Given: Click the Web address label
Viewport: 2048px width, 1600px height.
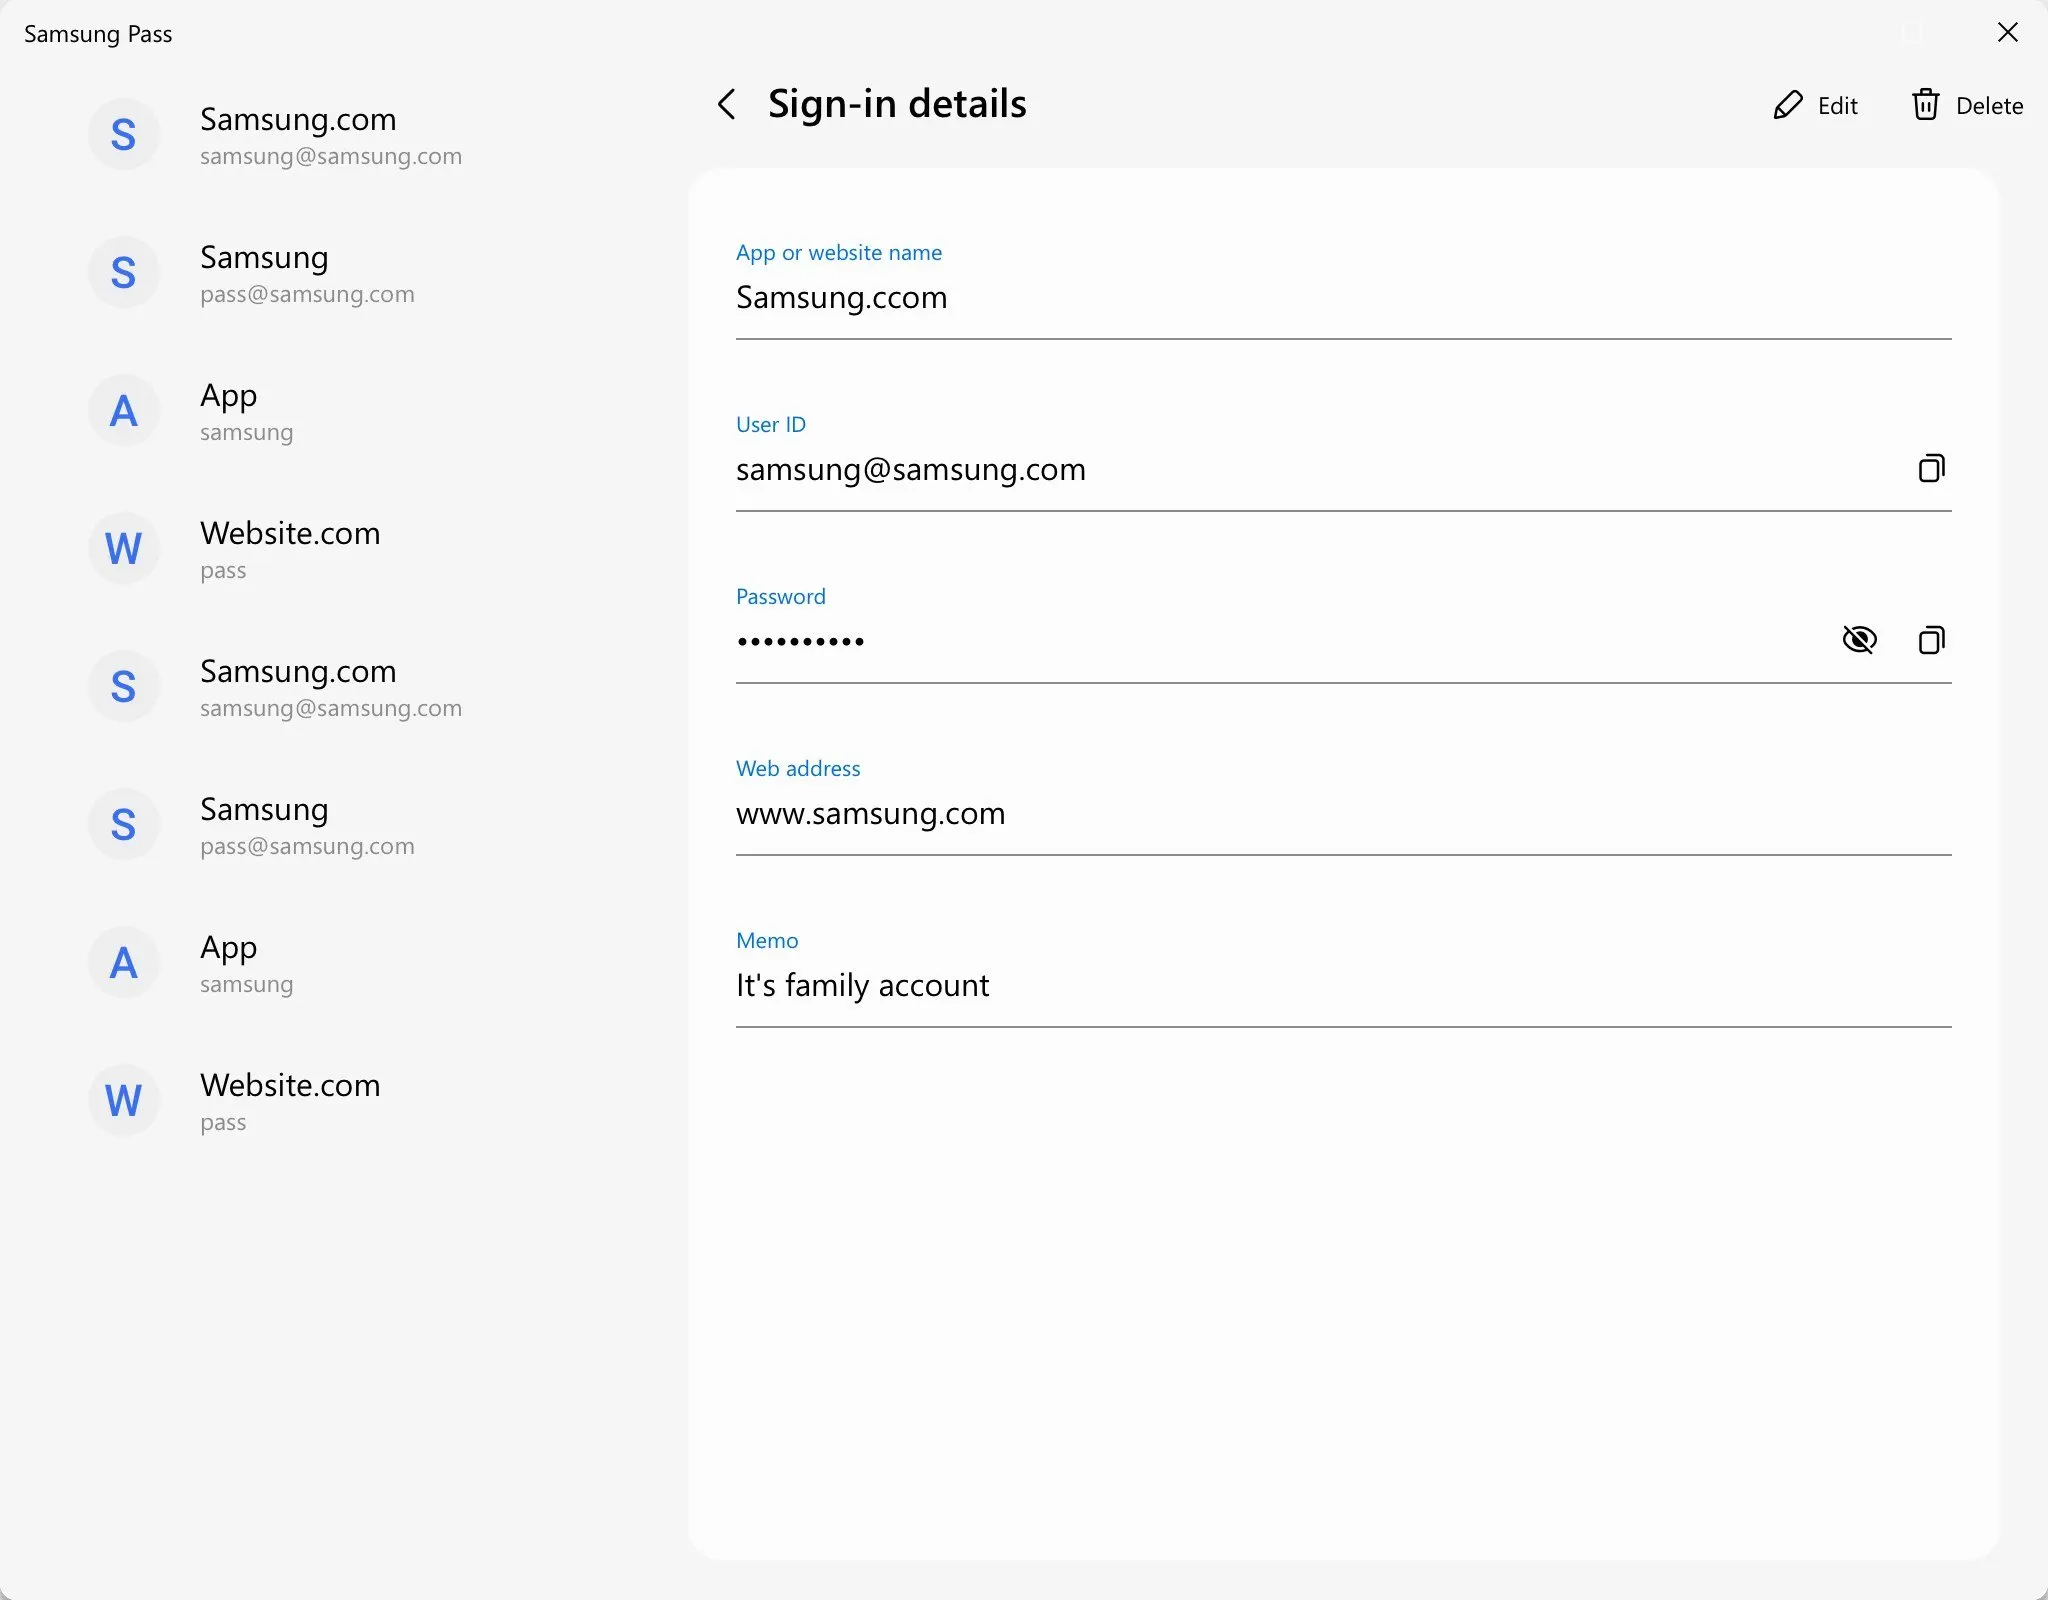Looking at the screenshot, I should (x=798, y=769).
